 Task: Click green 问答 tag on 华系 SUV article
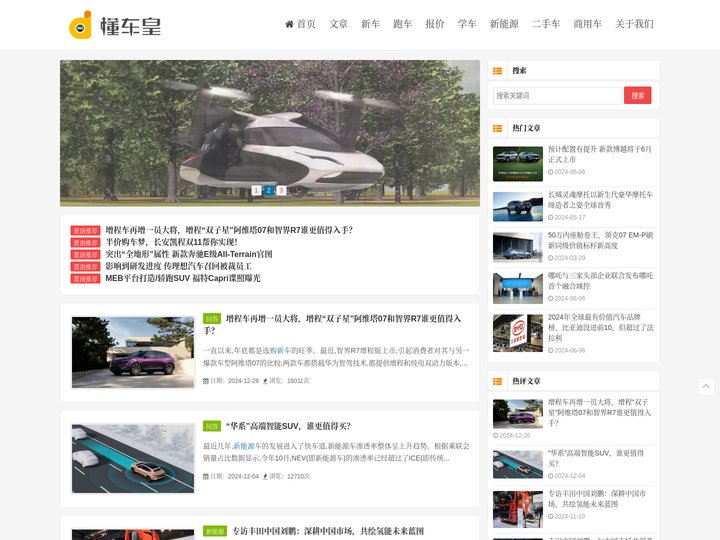click(x=212, y=426)
